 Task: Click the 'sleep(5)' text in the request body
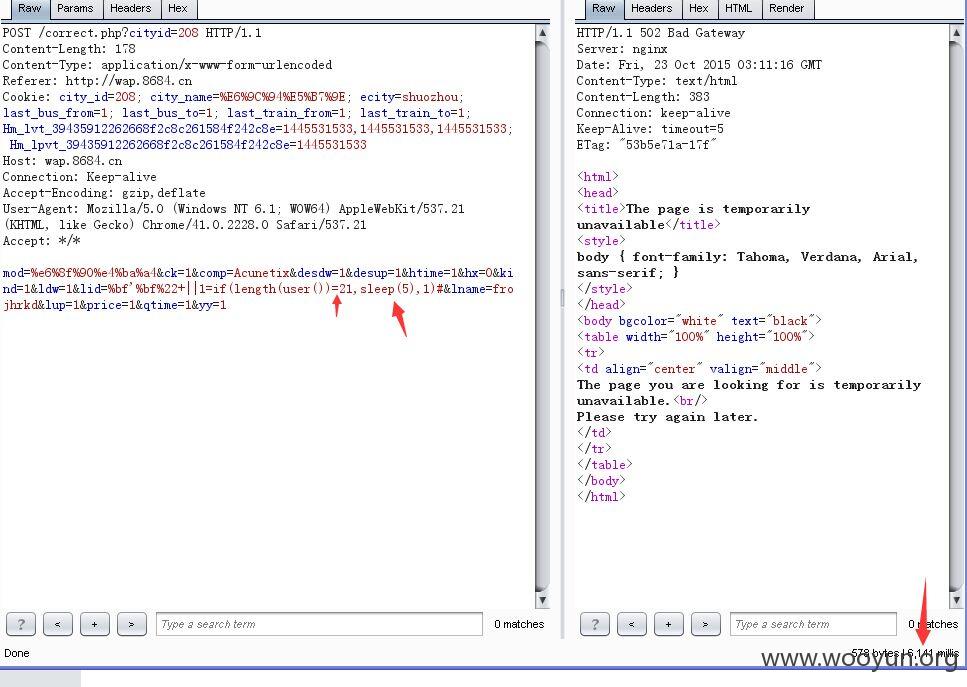pyautogui.click(x=387, y=289)
